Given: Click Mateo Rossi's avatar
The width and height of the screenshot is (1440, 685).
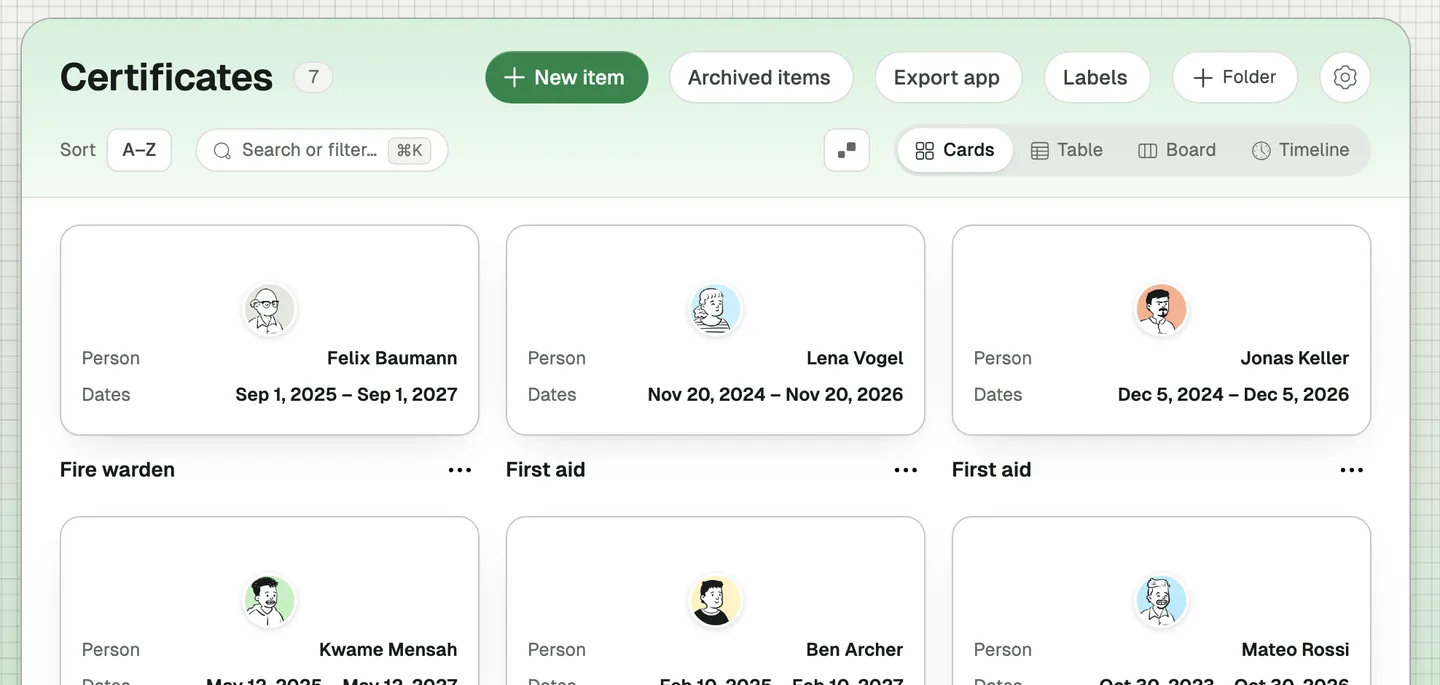Looking at the screenshot, I should click(x=1161, y=601).
